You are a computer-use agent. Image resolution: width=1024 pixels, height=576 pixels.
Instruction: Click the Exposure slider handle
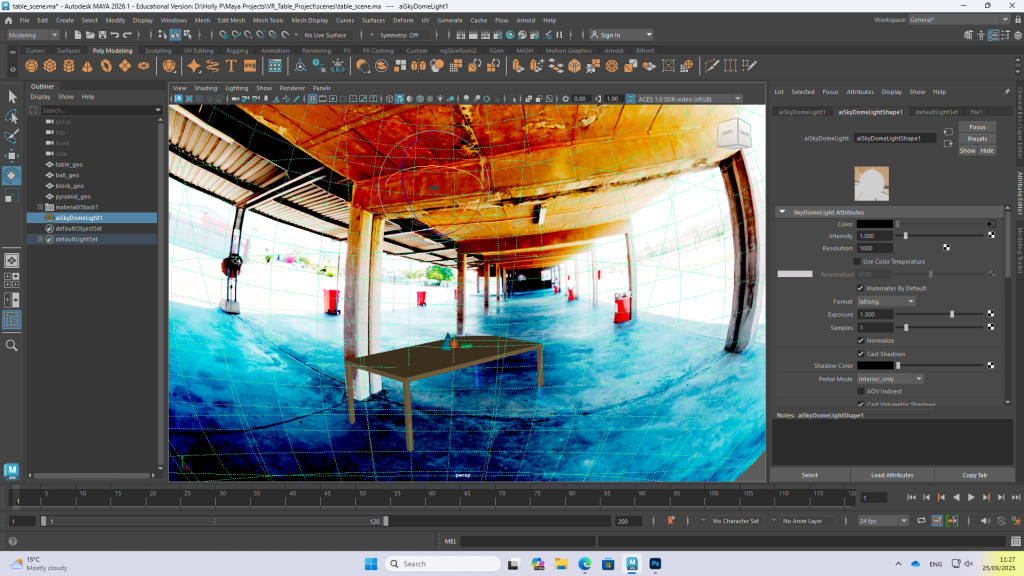pyautogui.click(x=952, y=314)
